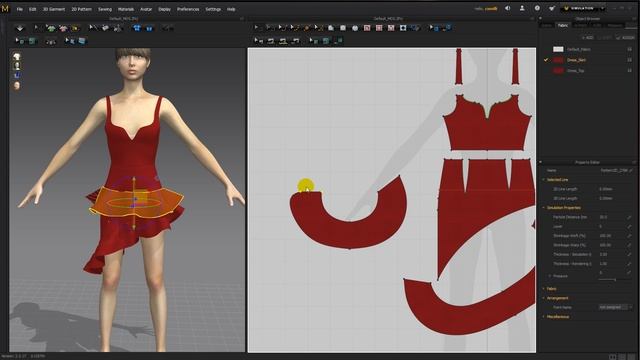
Task: Open the File menu
Action: (20, 9)
